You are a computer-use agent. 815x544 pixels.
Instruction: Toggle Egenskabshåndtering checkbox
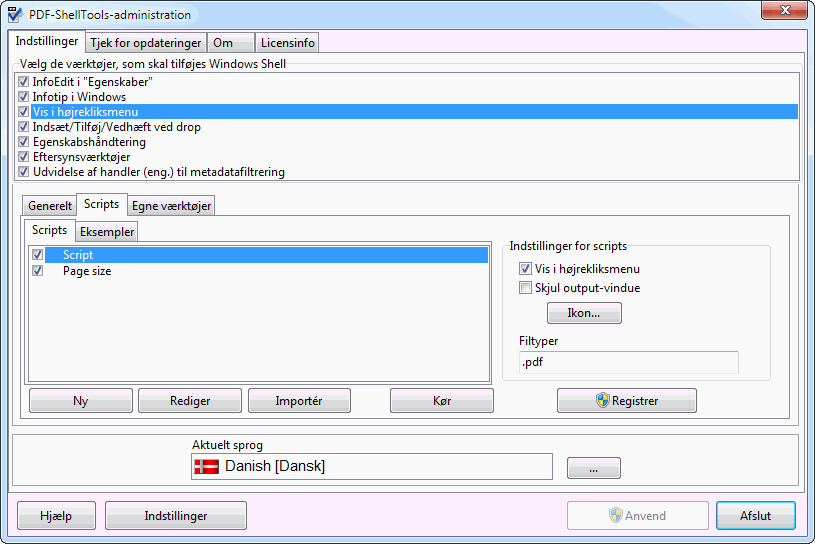(23, 142)
